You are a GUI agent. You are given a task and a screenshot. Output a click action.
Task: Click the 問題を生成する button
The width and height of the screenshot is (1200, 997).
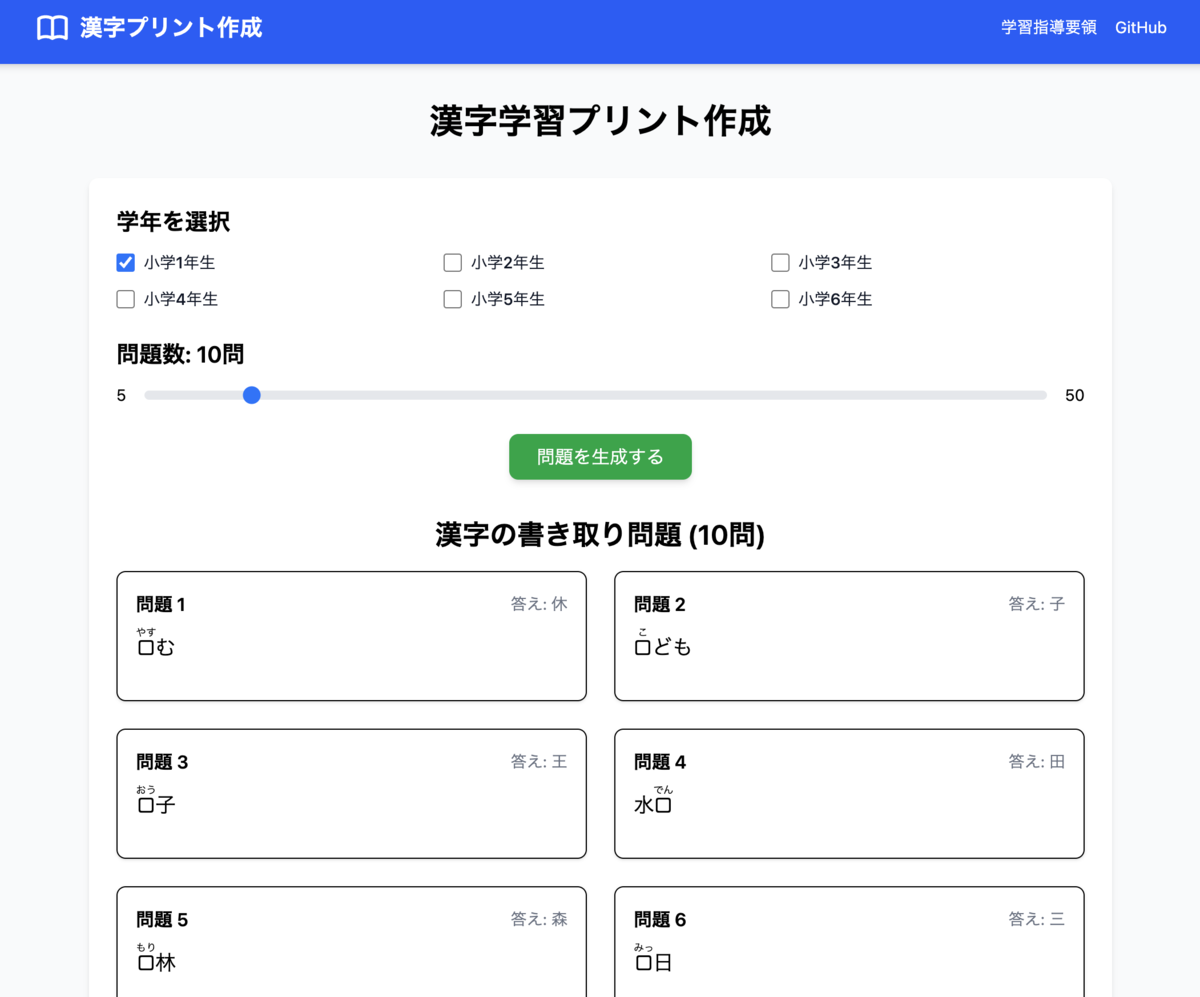[x=600, y=456]
